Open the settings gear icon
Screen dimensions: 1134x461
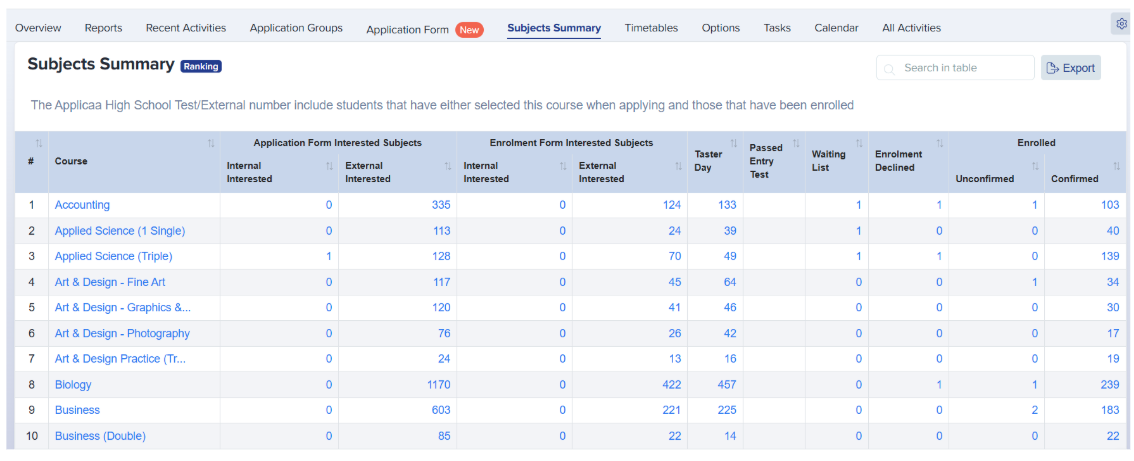click(1121, 24)
